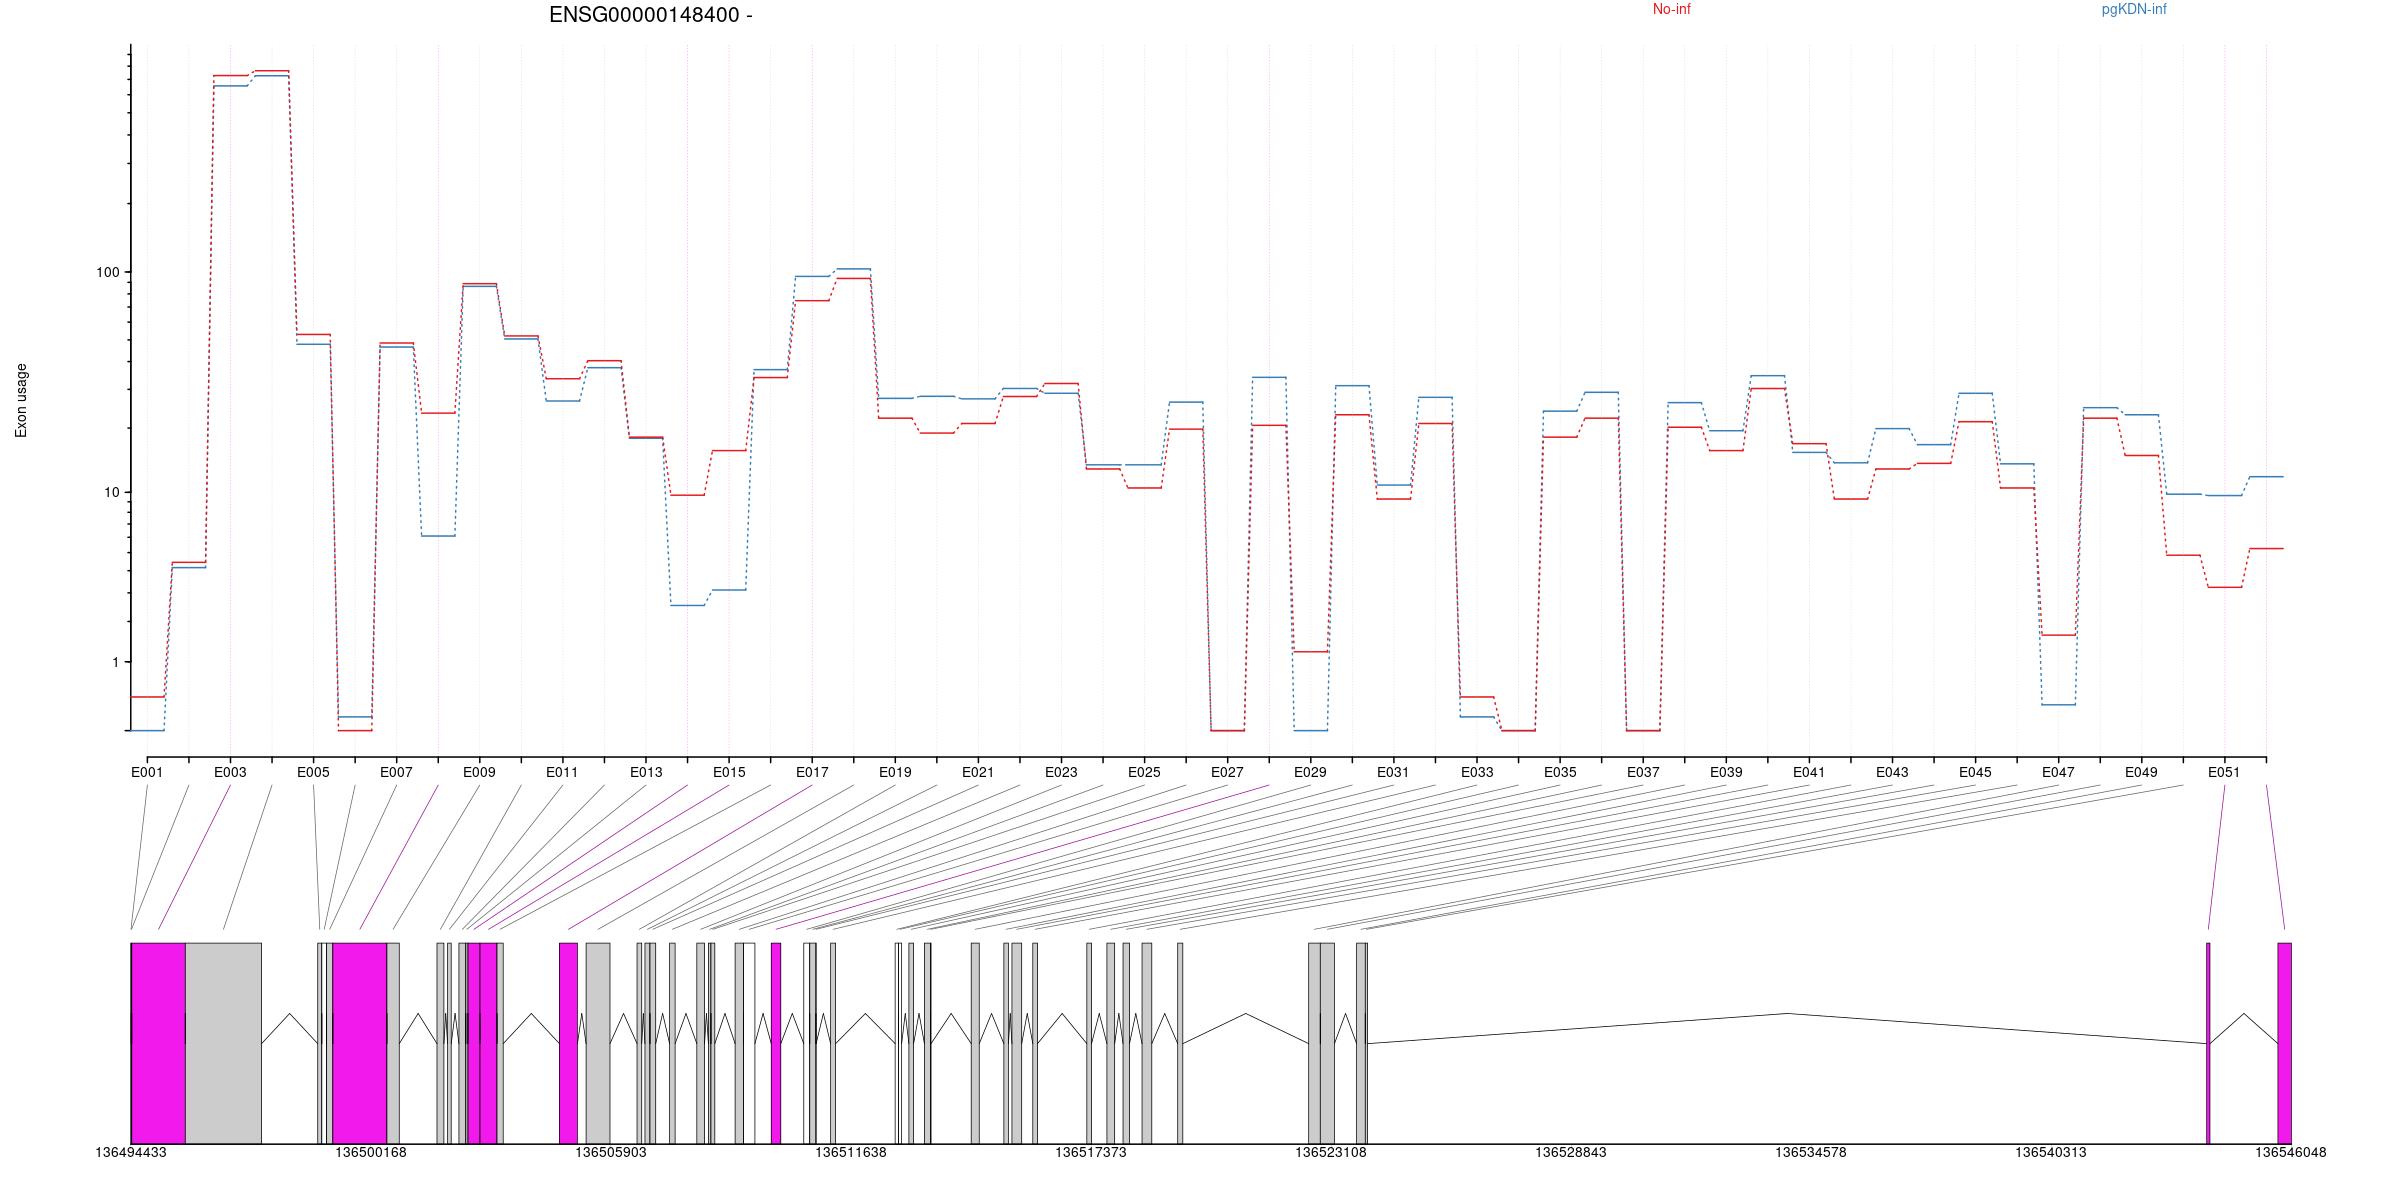Click the E039 exon axis label

[1726, 772]
